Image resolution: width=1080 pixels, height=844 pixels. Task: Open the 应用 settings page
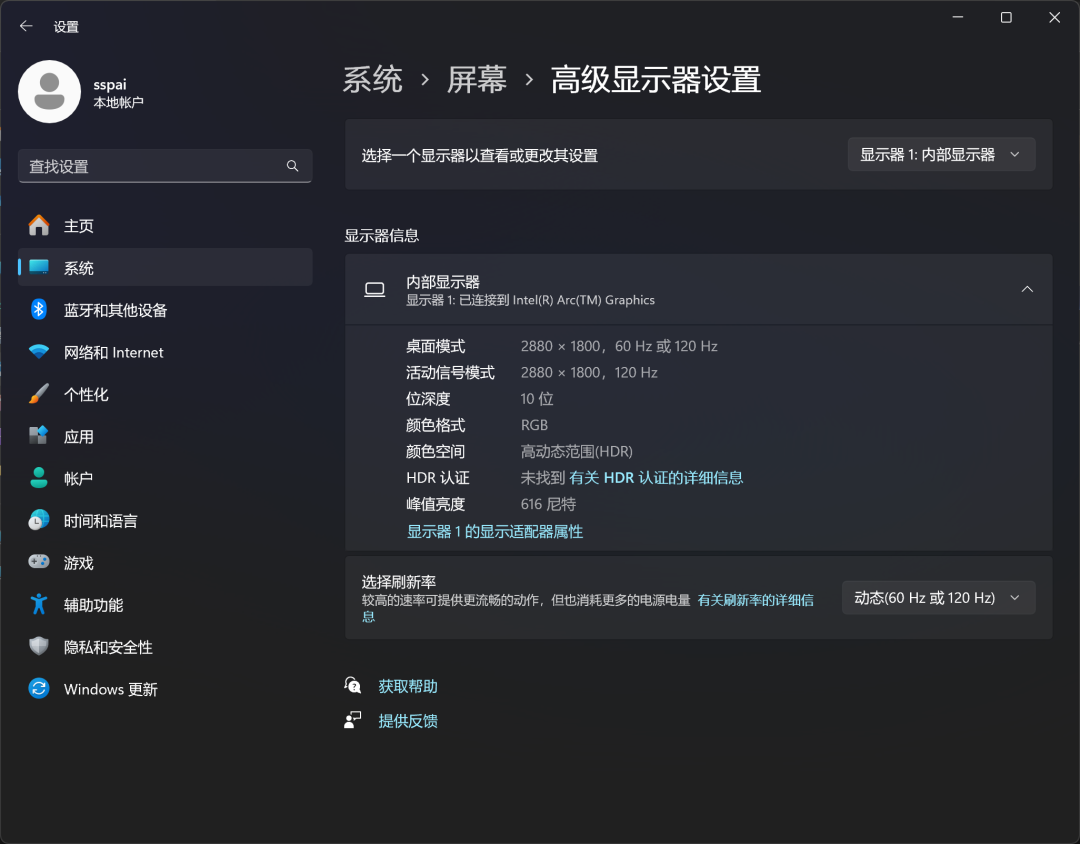(165, 436)
